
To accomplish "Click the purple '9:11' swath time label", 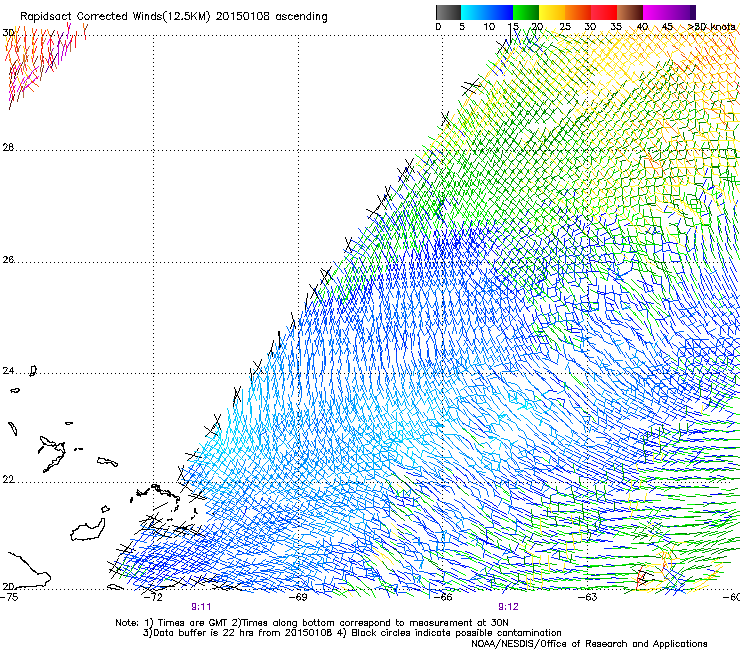I will [x=201, y=607].
